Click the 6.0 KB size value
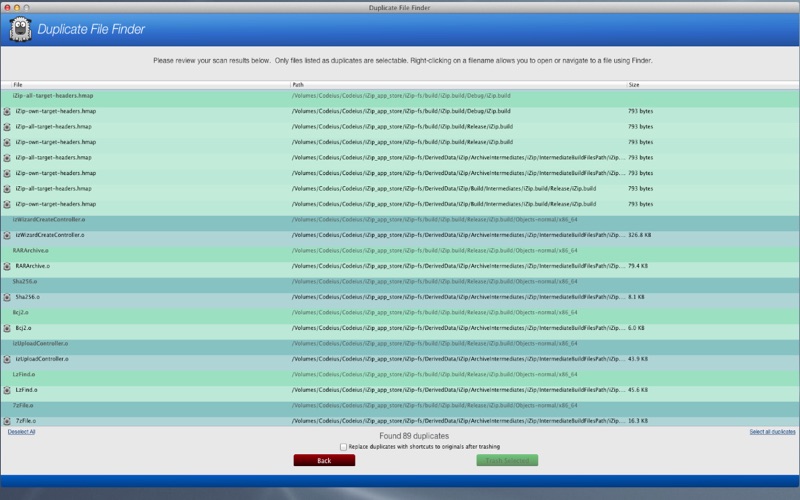This screenshot has width=800, height=500. (x=636, y=328)
